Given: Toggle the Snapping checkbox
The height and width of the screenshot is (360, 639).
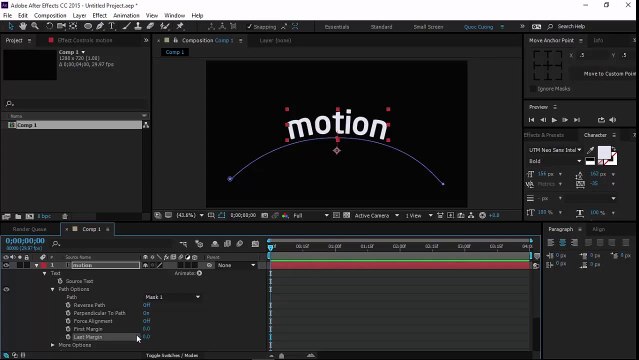Looking at the screenshot, I should coord(249,27).
